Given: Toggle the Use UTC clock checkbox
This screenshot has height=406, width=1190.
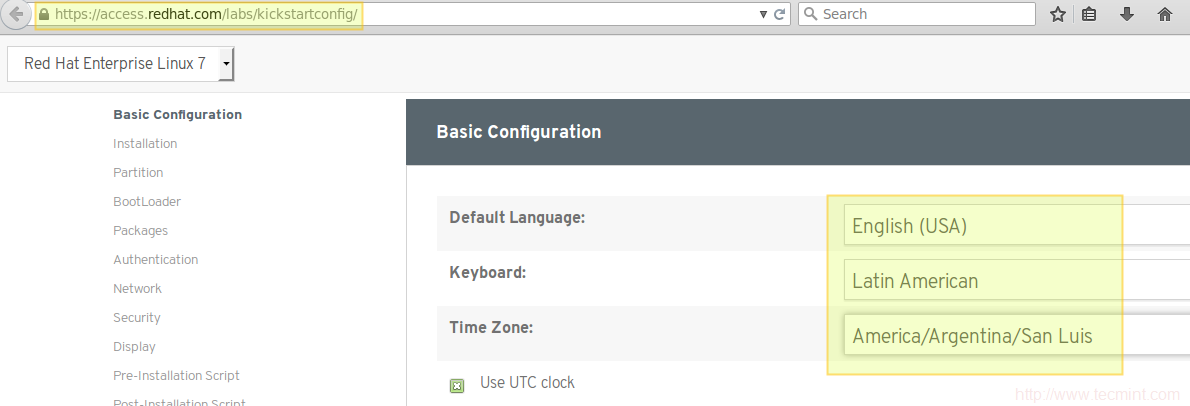Looking at the screenshot, I should tap(457, 385).
